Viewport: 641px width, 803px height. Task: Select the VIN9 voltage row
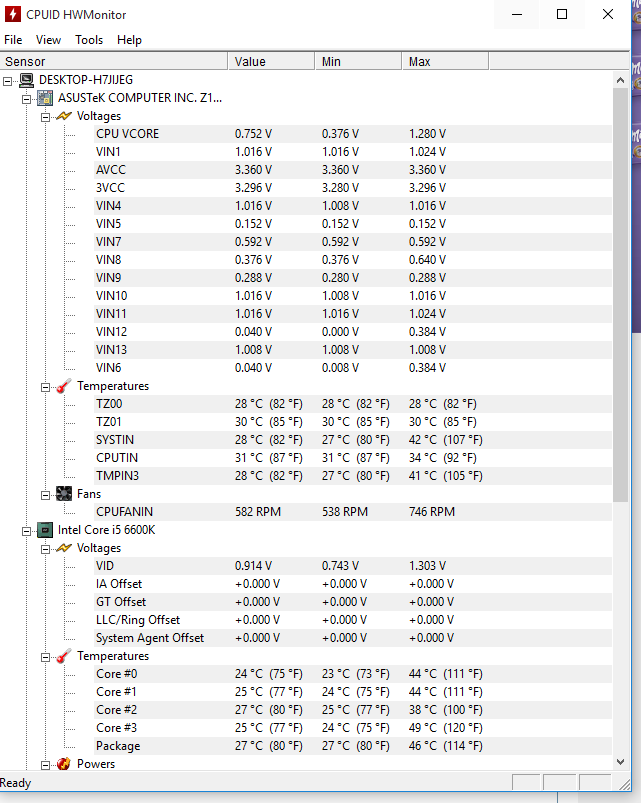tap(353, 278)
